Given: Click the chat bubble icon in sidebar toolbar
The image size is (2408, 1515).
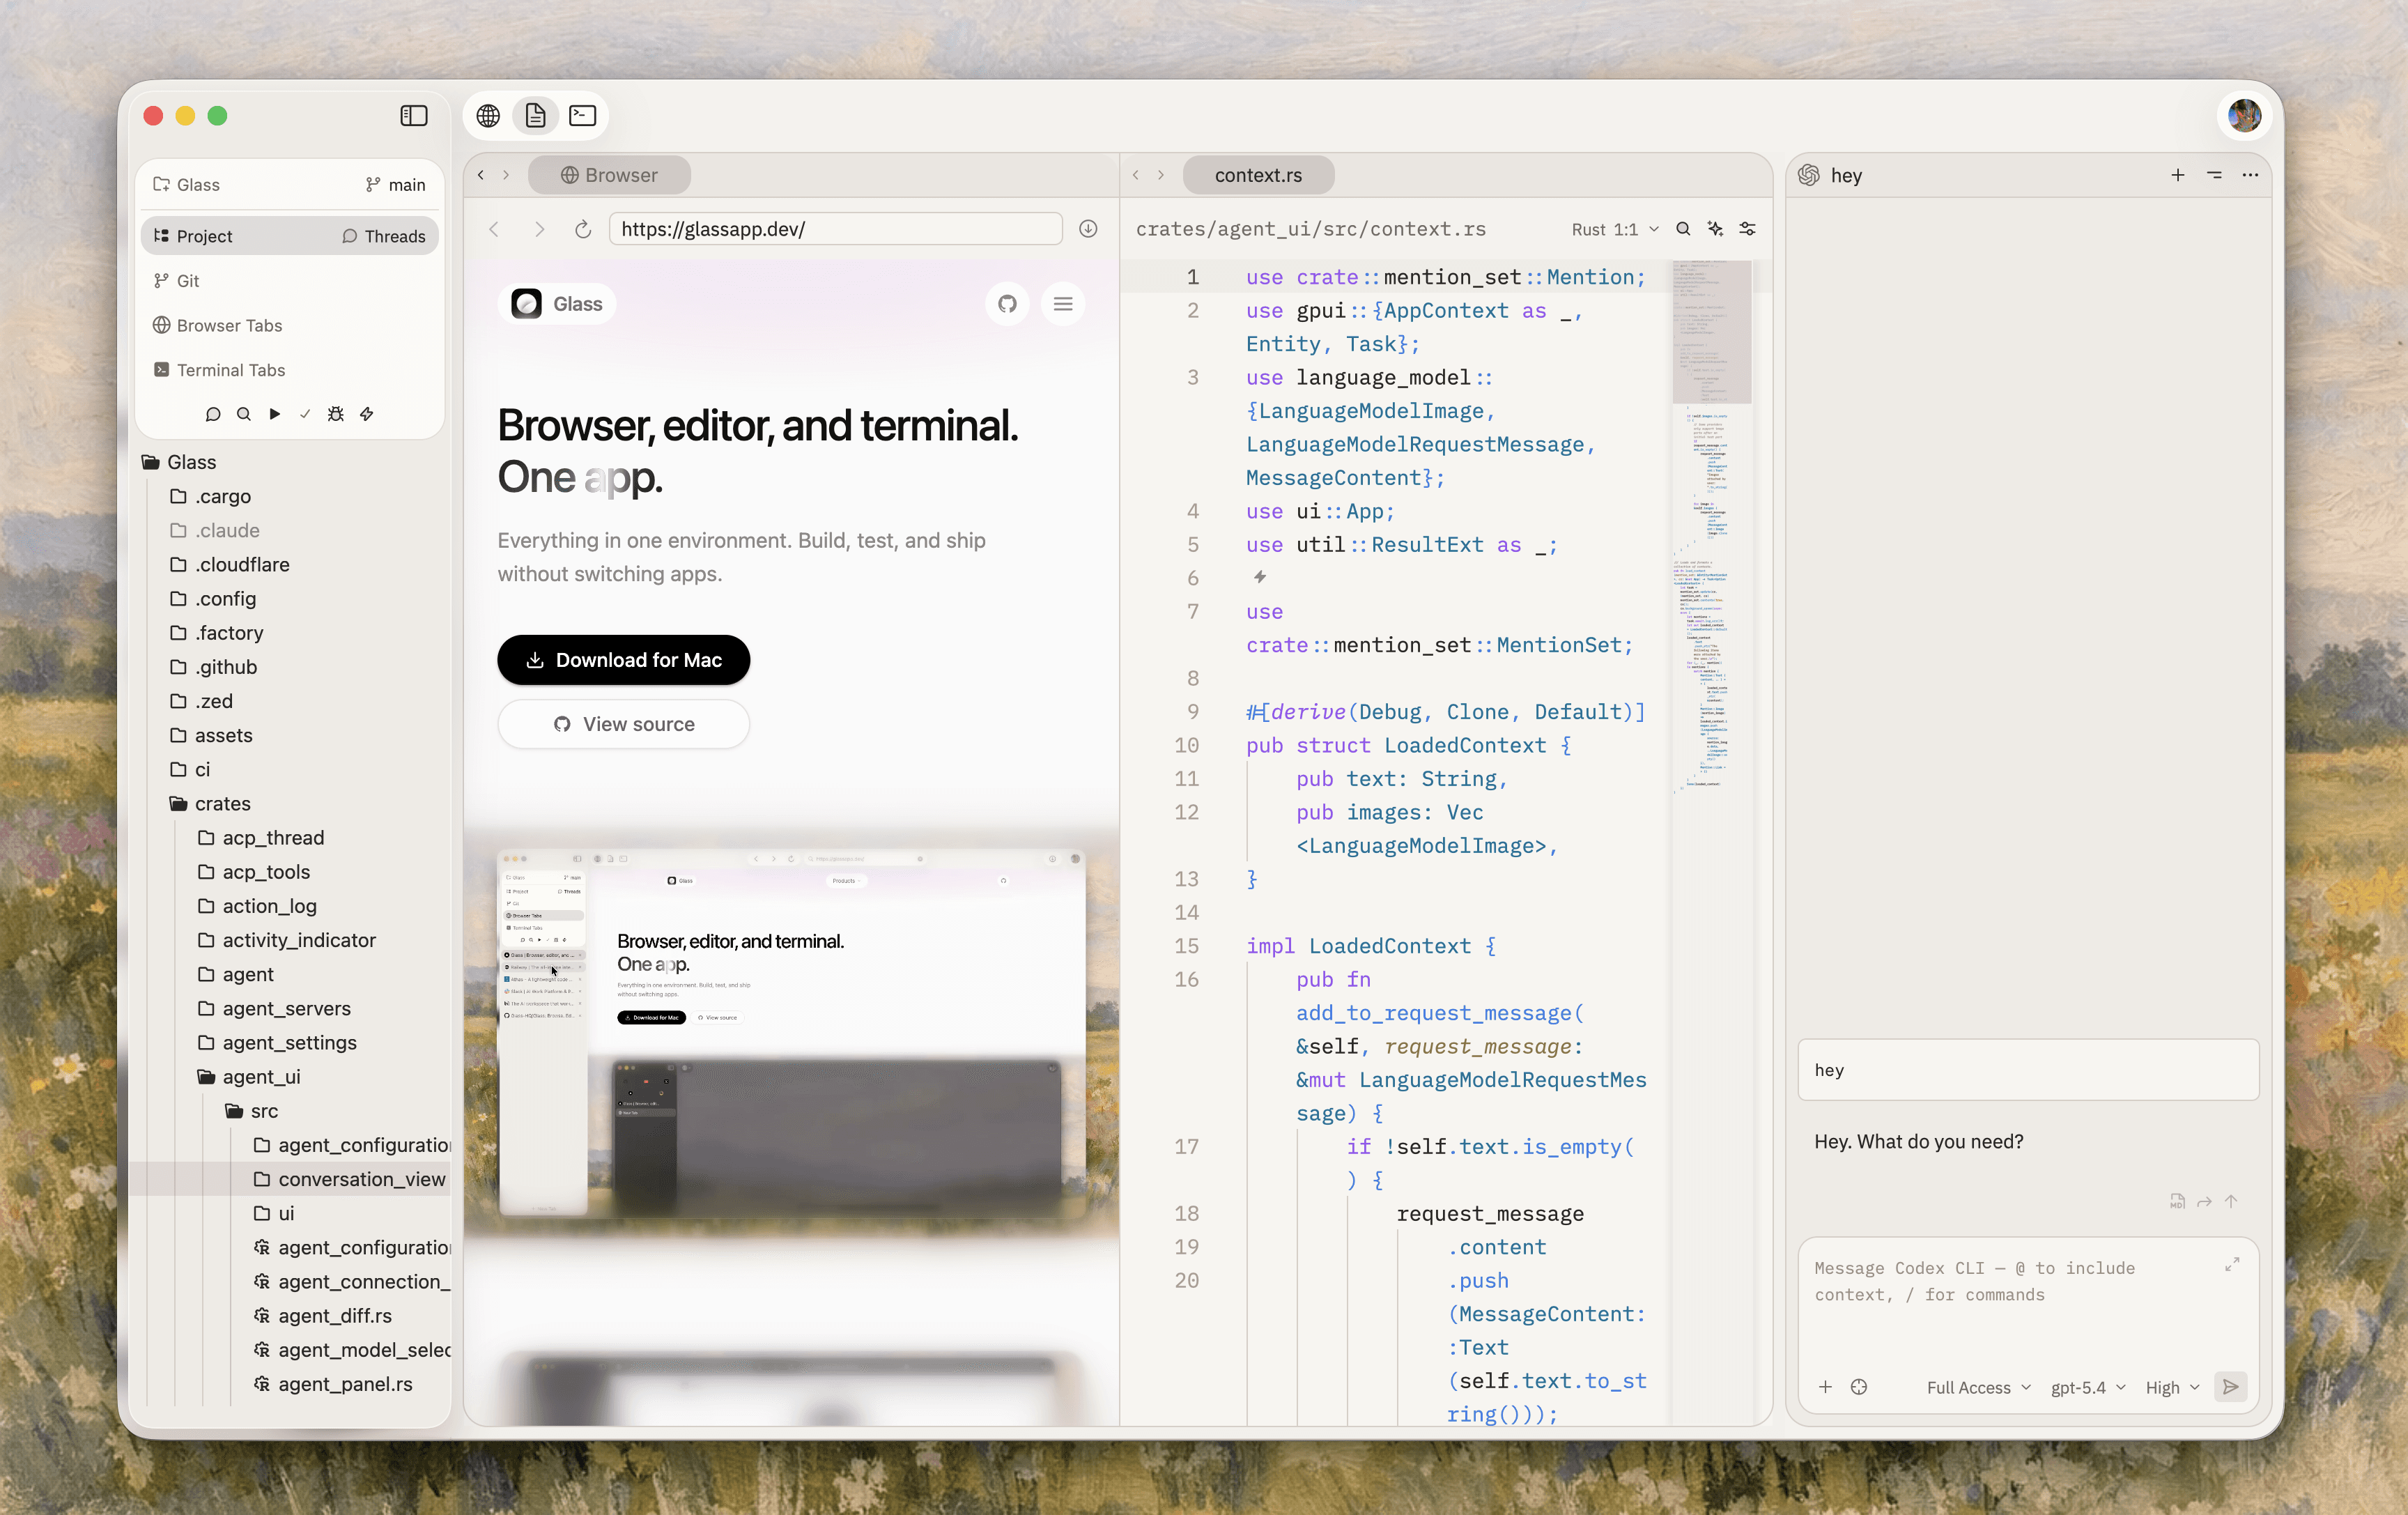Looking at the screenshot, I should tap(212, 414).
